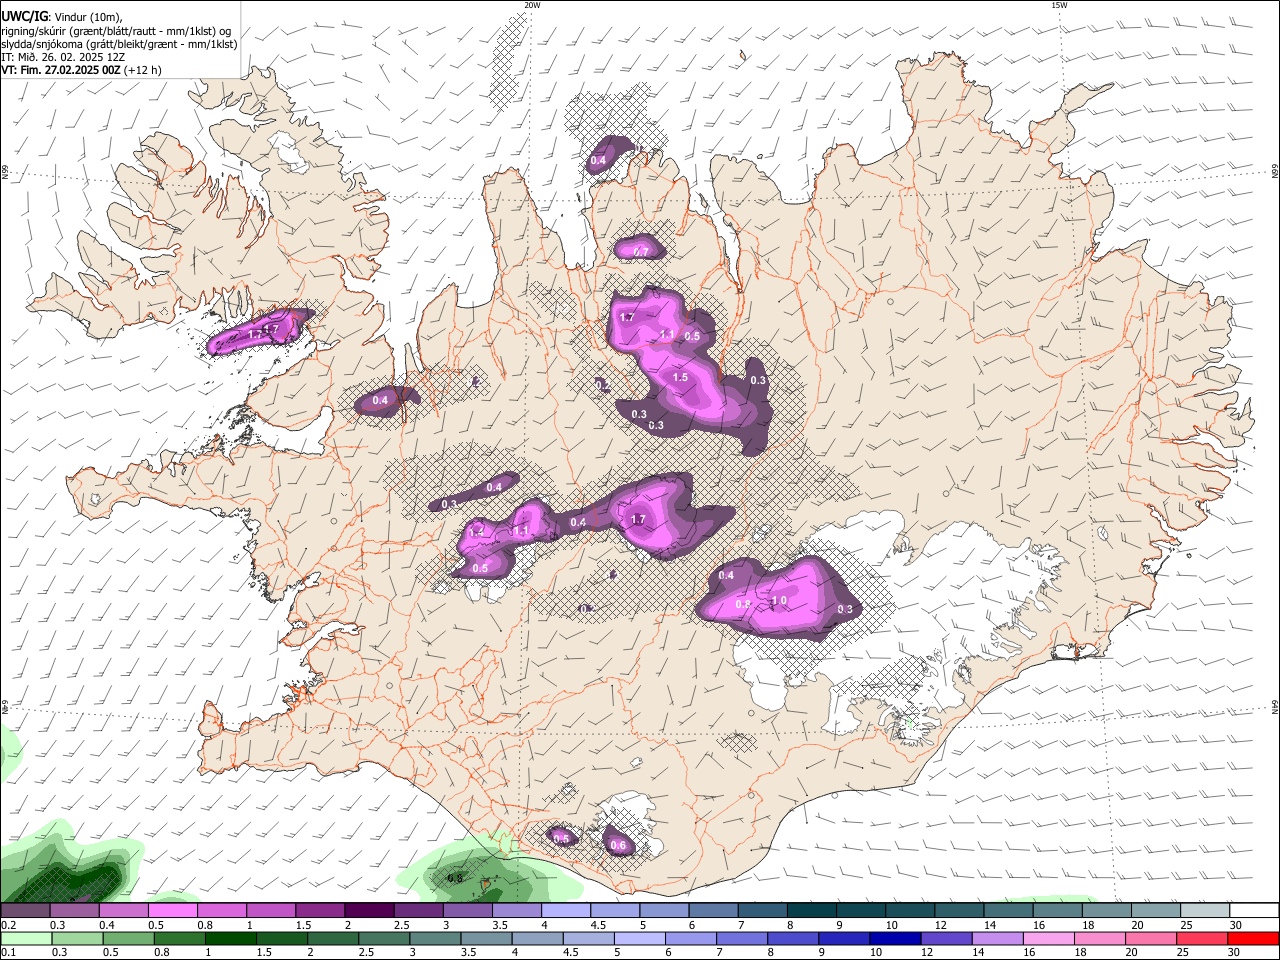
Task: Click the '0.8' value in green rain area offshore
Action: coord(454,878)
